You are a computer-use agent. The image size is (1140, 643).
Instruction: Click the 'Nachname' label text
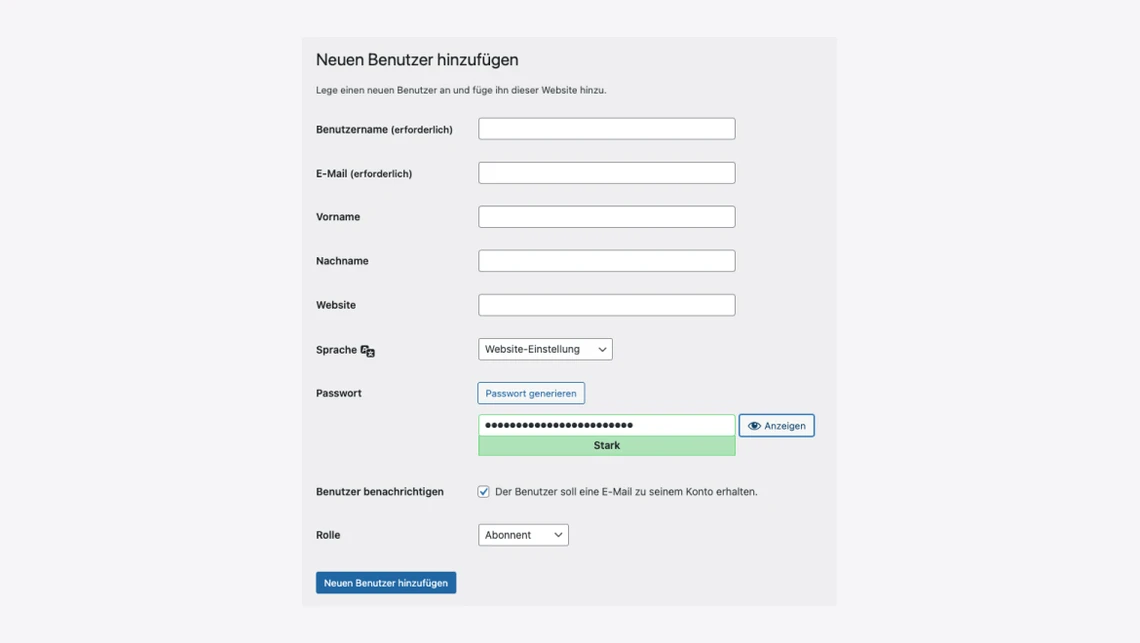pyautogui.click(x=342, y=261)
